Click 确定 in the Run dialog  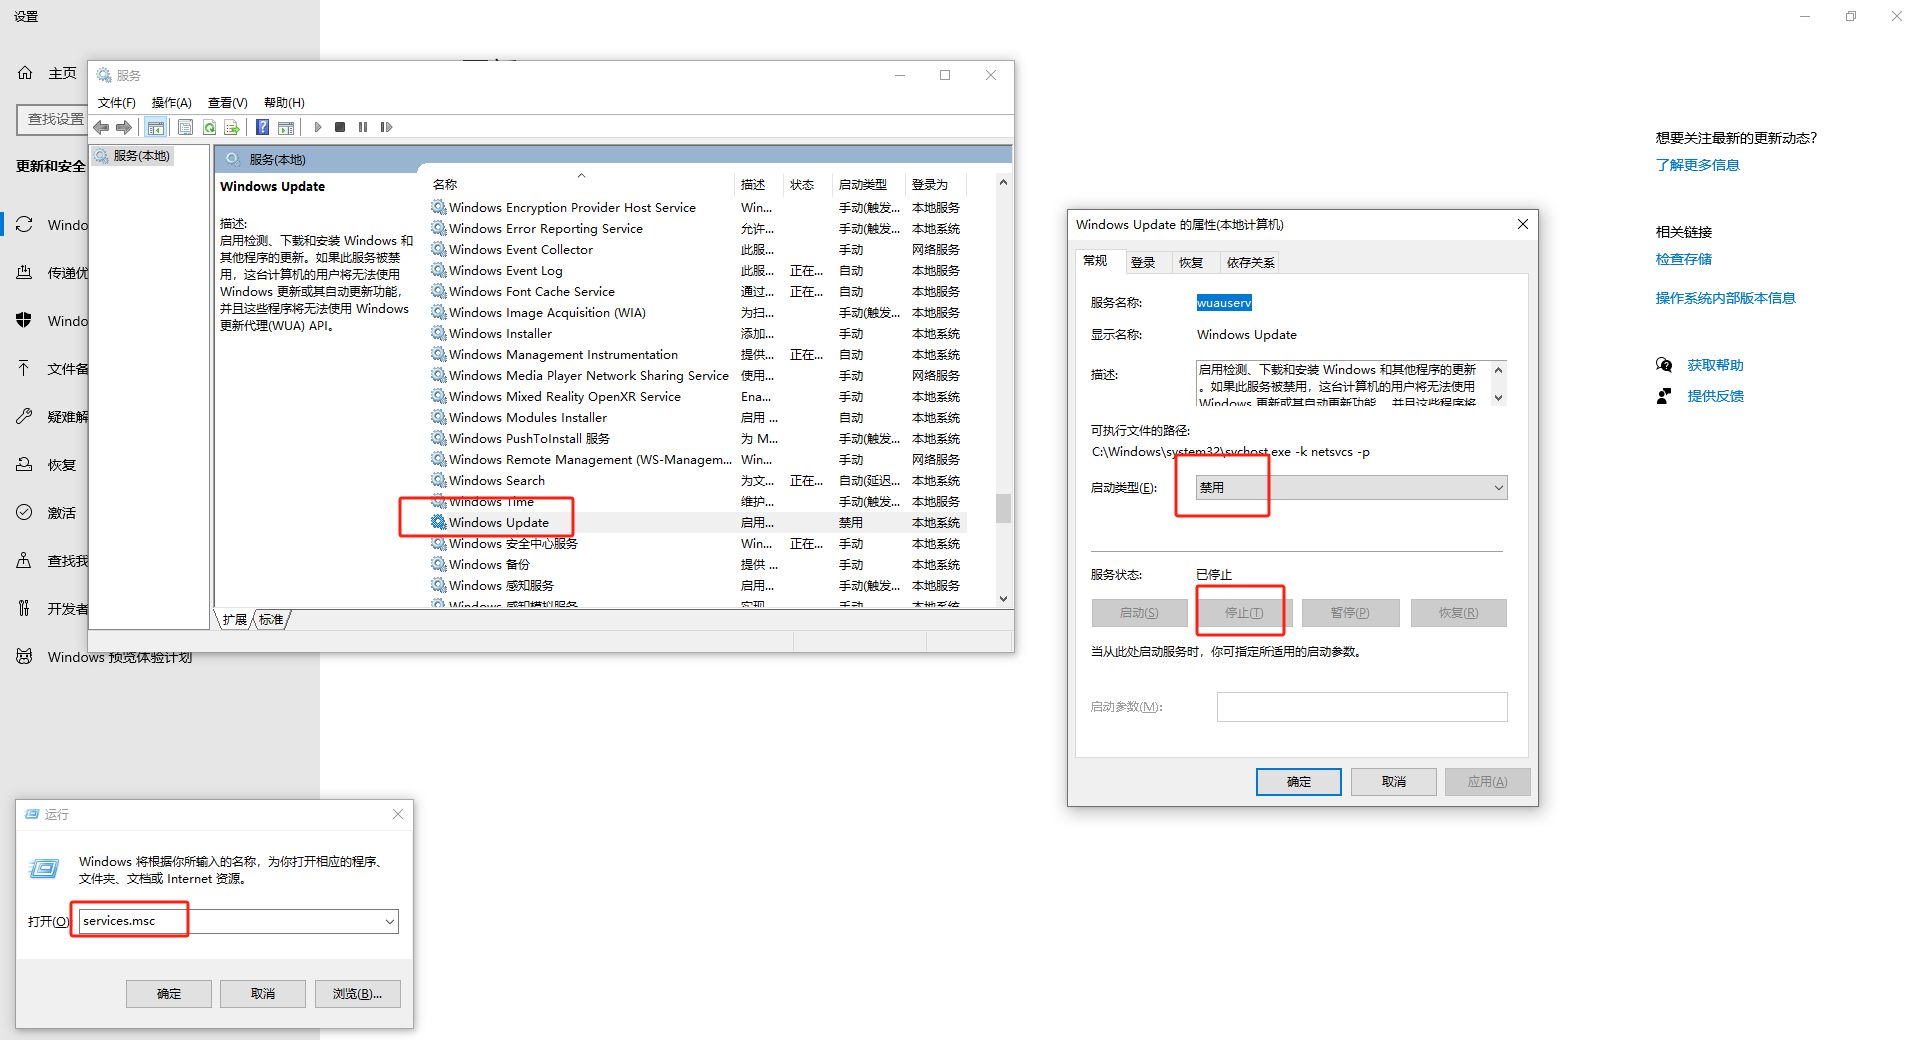coord(169,994)
